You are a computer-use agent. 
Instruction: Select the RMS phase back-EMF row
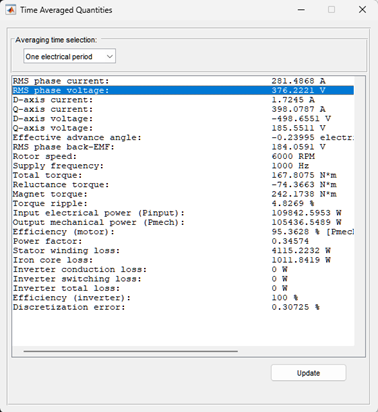point(183,147)
